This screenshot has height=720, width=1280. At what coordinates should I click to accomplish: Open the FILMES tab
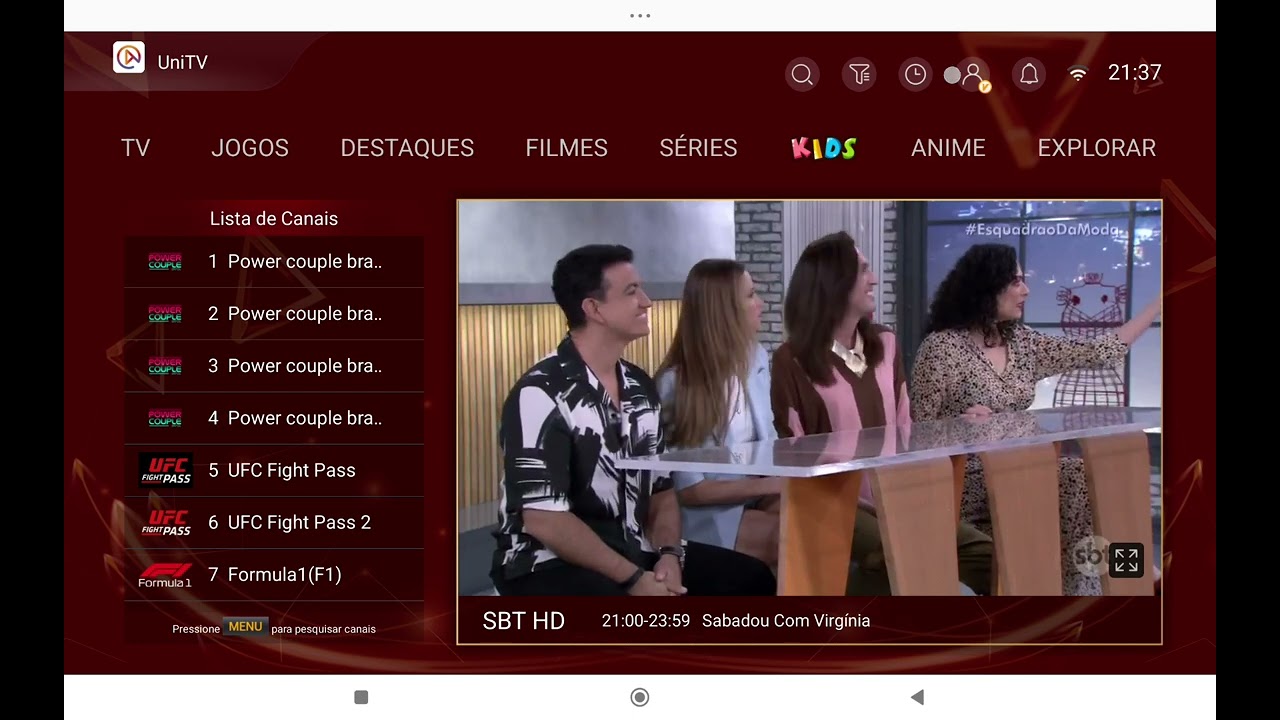click(x=567, y=148)
